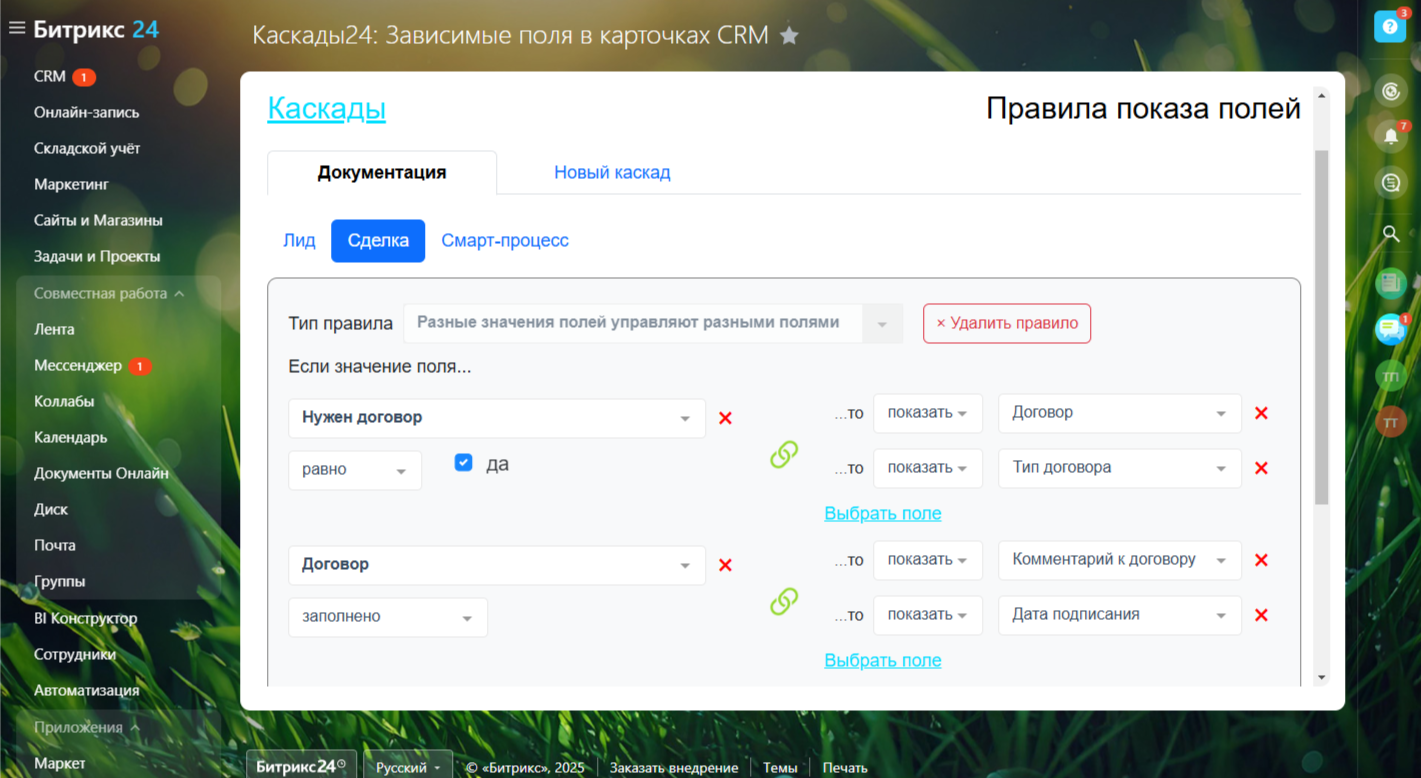This screenshot has width=1421, height=778.
Task: Open 'Складской учёт' menu item
Action: pyautogui.click(x=87, y=149)
